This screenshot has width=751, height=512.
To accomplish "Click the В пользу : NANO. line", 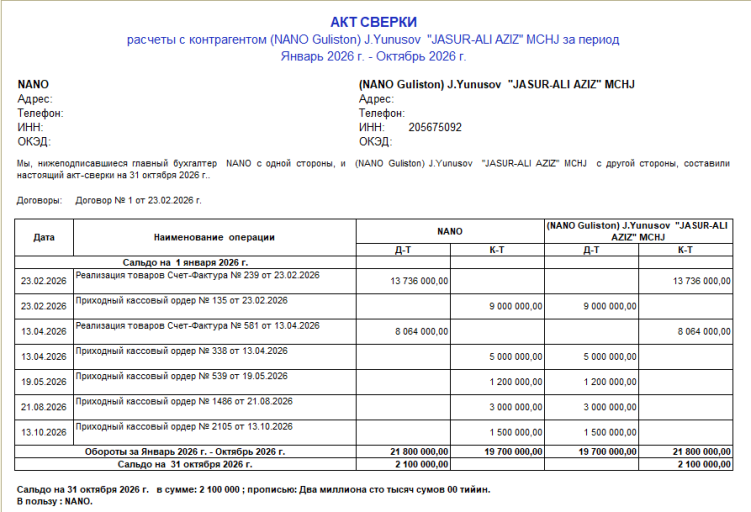I will click(55, 501).
